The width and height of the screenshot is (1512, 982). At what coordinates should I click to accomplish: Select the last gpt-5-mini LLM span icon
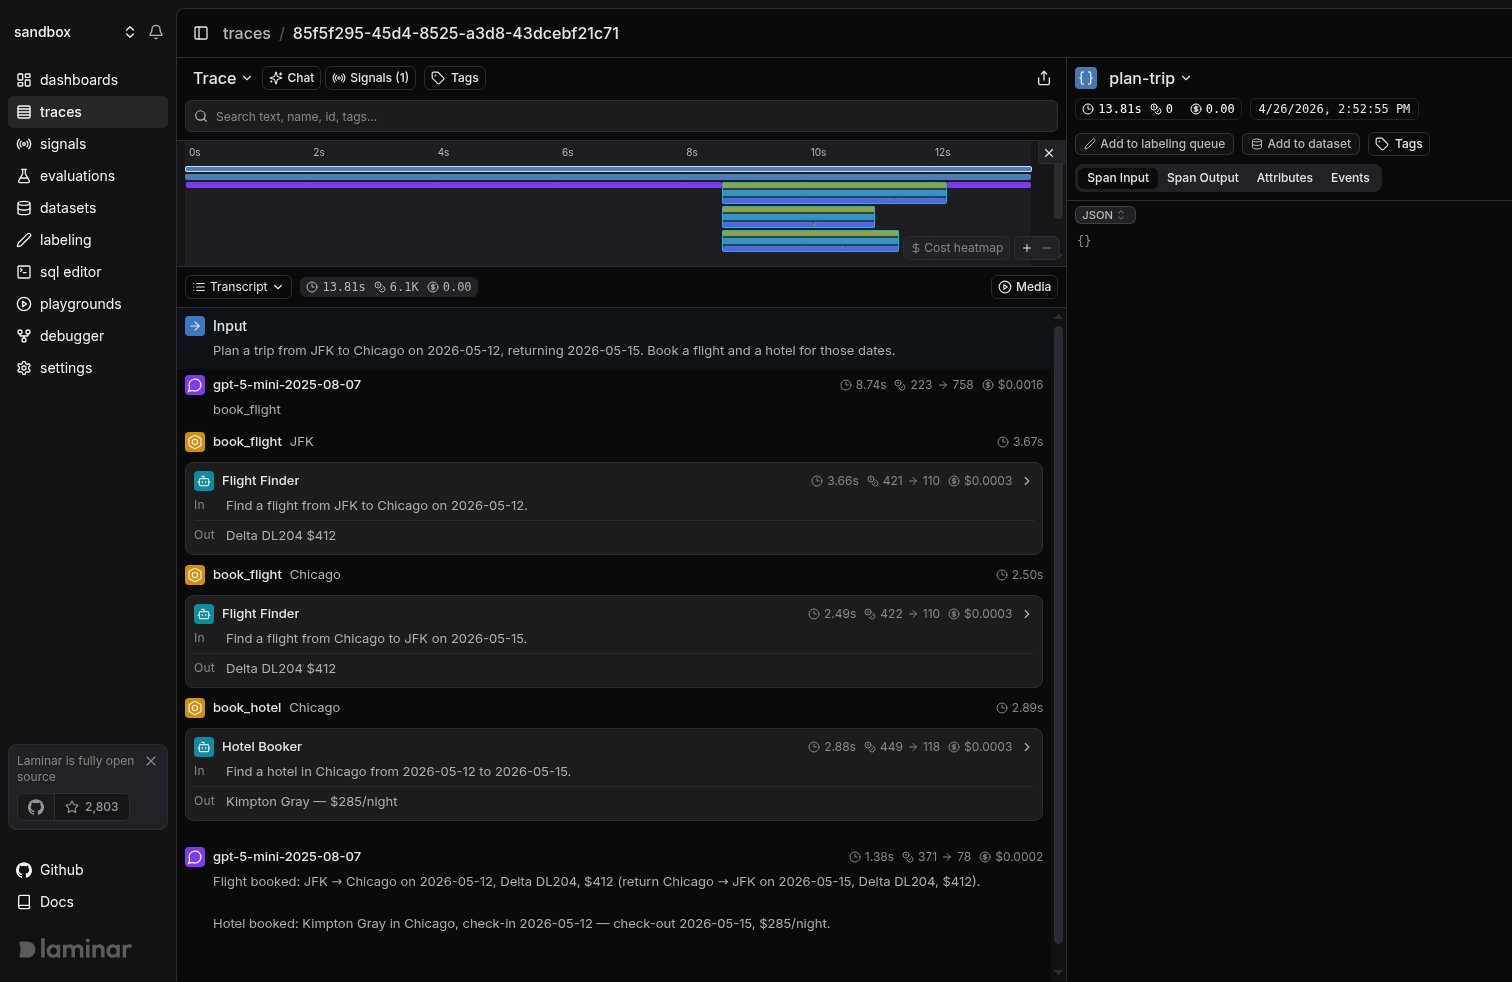[x=195, y=857]
